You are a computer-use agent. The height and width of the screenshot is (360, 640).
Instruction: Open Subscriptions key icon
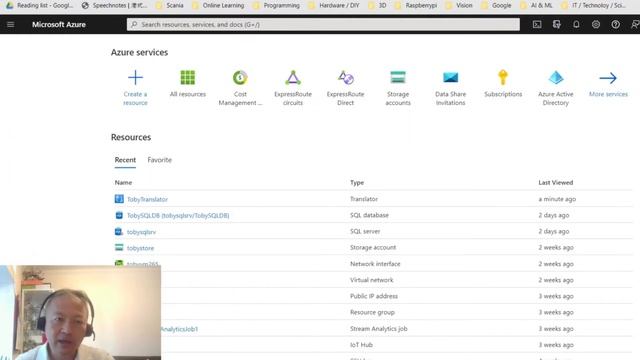pos(503,78)
